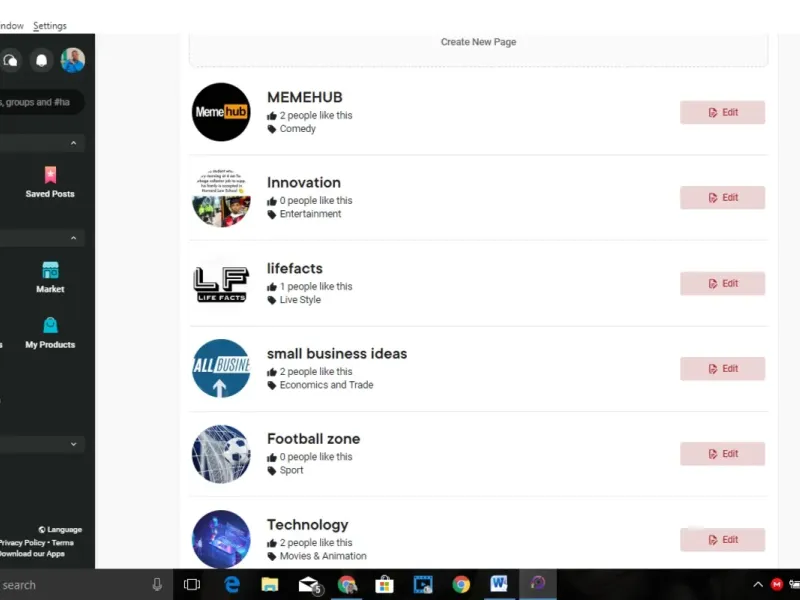Open the Window menu
Viewport: 800px width, 600px height.
pos(12,26)
